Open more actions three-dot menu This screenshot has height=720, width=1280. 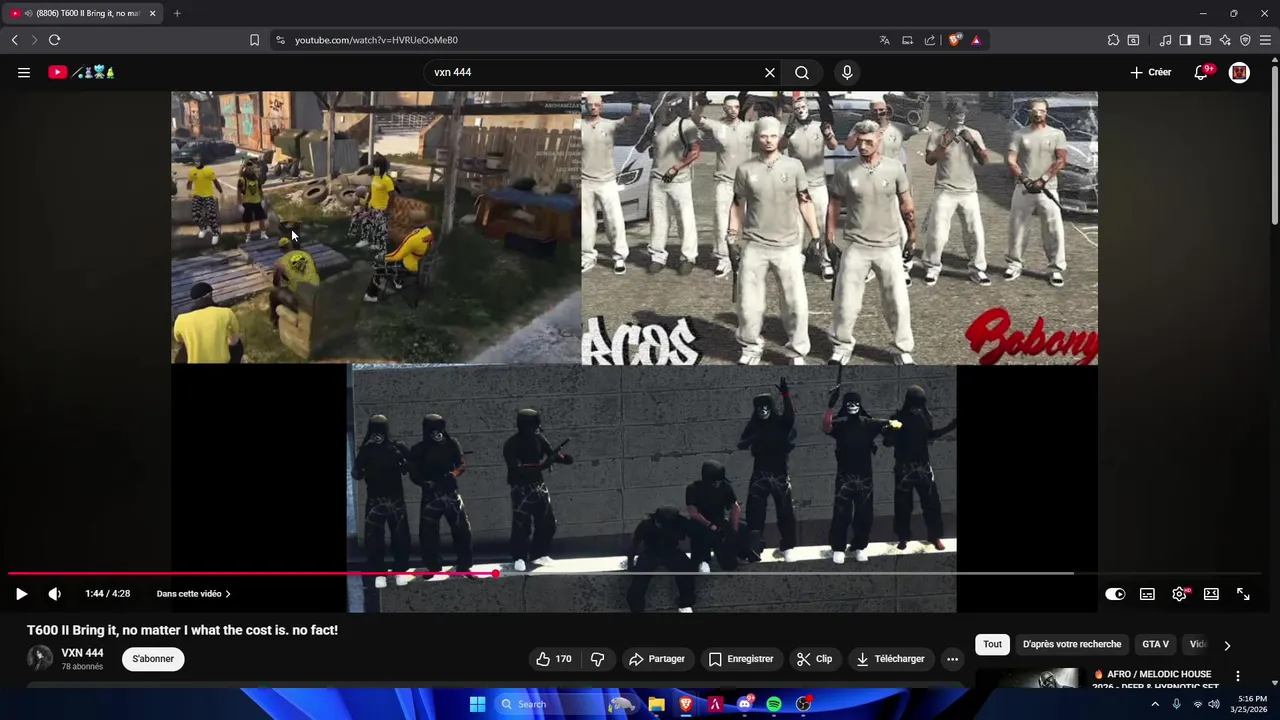pos(952,659)
